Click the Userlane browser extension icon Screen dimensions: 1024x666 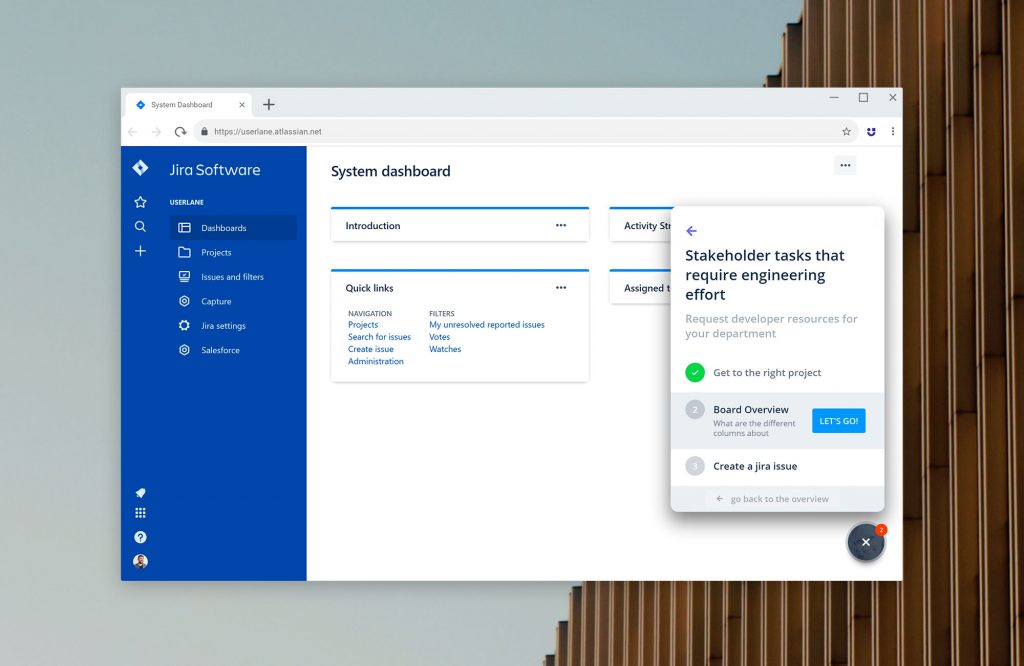tap(871, 131)
